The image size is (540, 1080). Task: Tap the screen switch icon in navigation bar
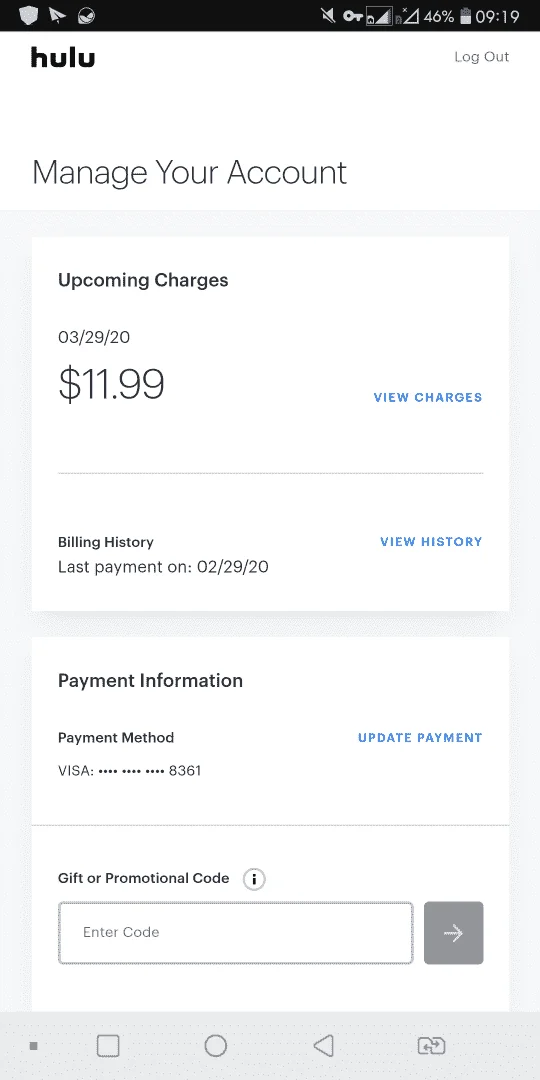[x=432, y=1046]
